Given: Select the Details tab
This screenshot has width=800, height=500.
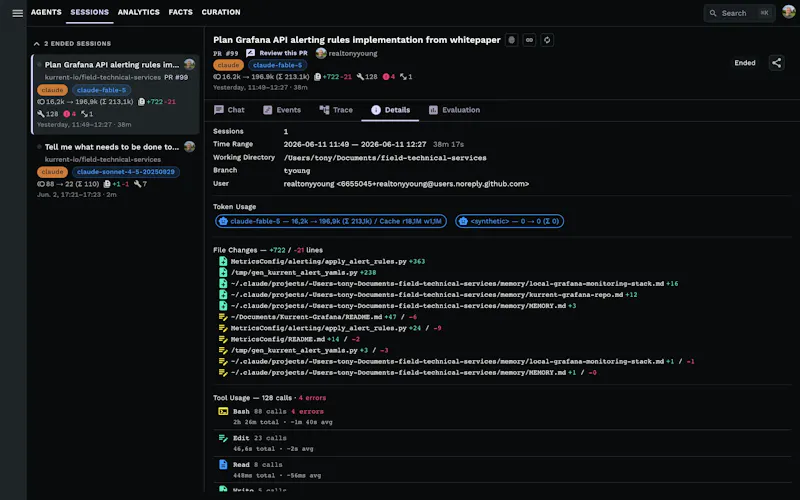Looking at the screenshot, I should click(x=390, y=110).
